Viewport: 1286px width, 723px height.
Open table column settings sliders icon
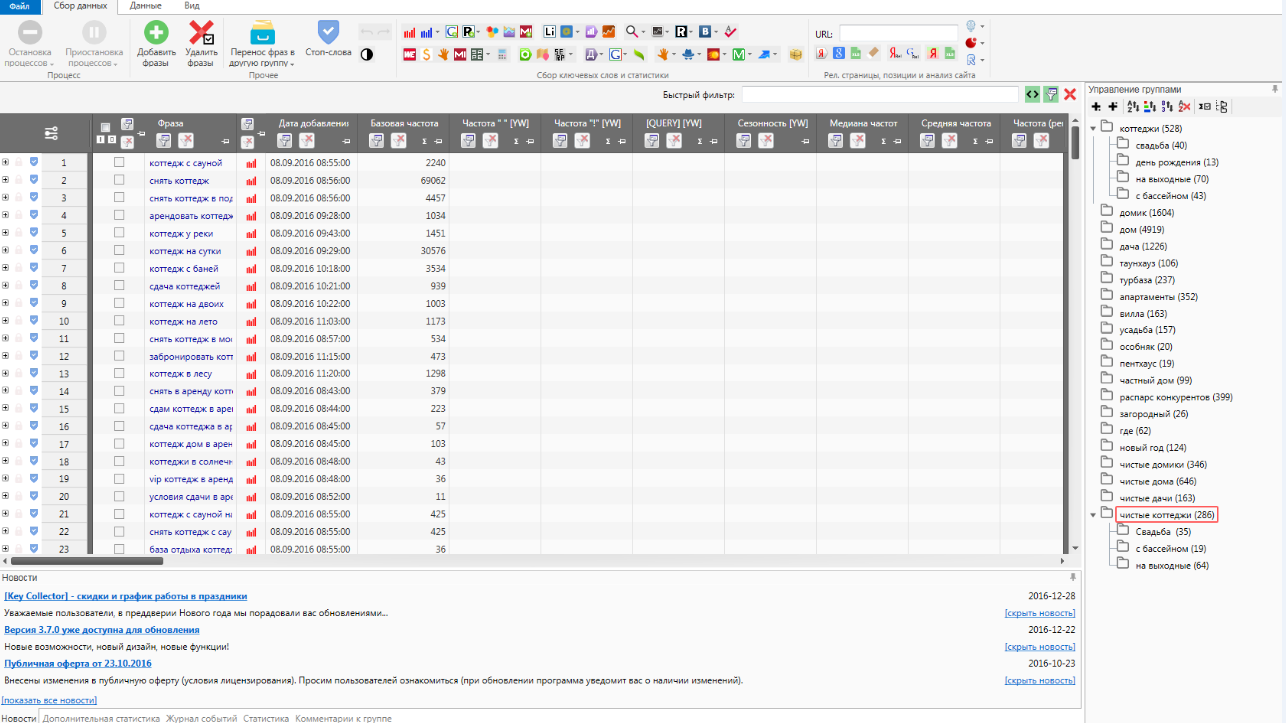coord(52,133)
